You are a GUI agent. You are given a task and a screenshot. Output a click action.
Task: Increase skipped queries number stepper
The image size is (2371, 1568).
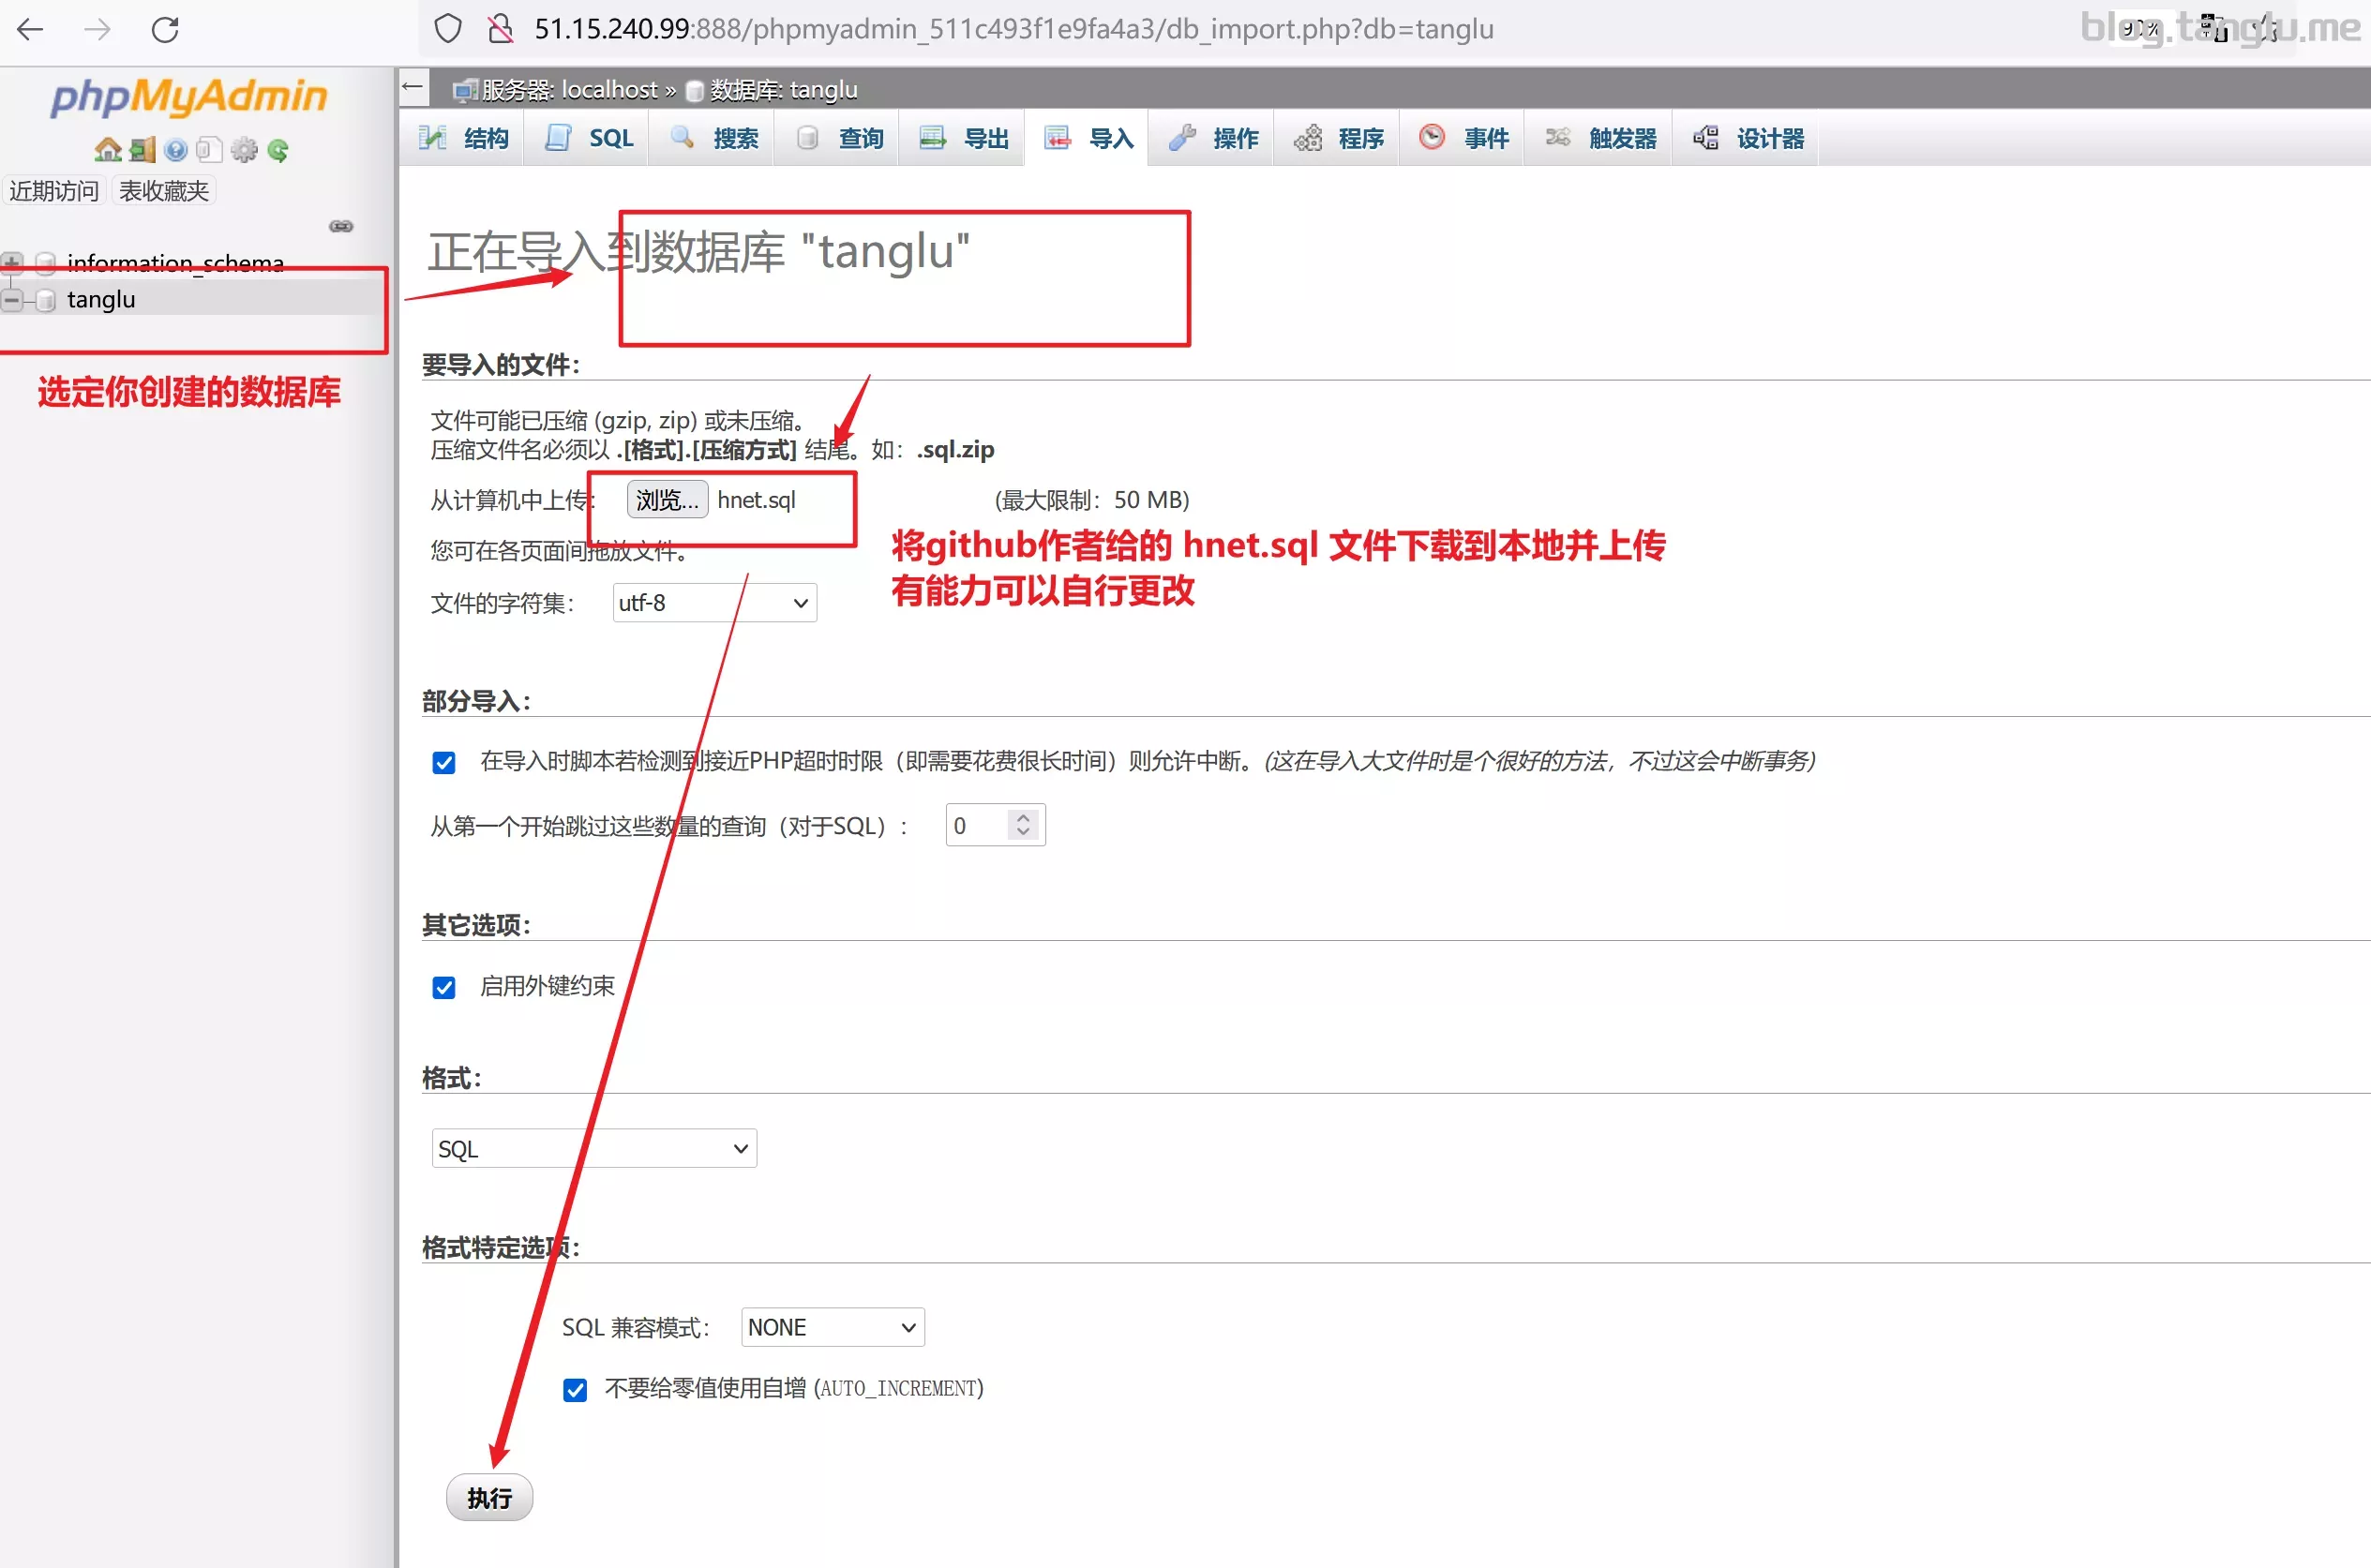[1023, 817]
